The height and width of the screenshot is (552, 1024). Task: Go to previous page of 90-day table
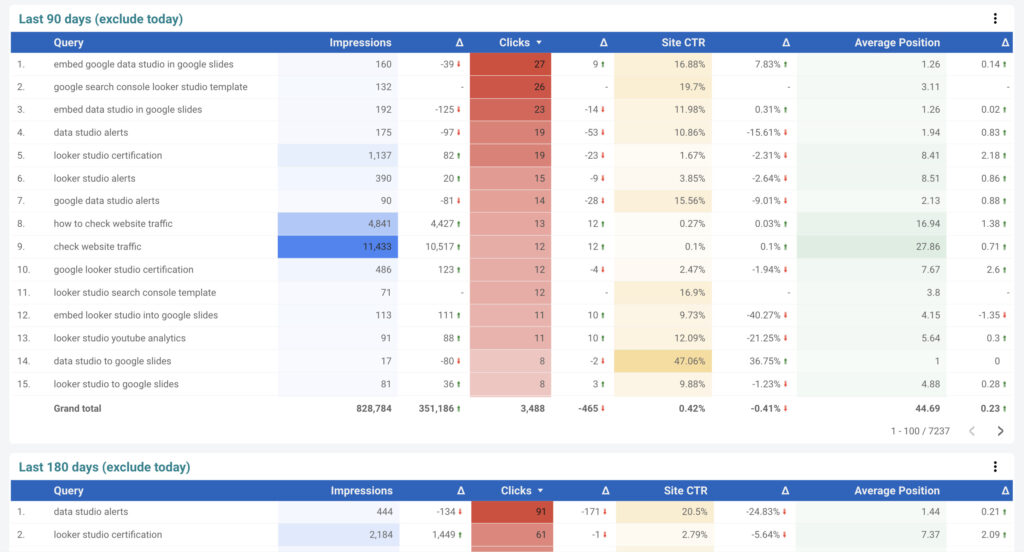click(972, 430)
